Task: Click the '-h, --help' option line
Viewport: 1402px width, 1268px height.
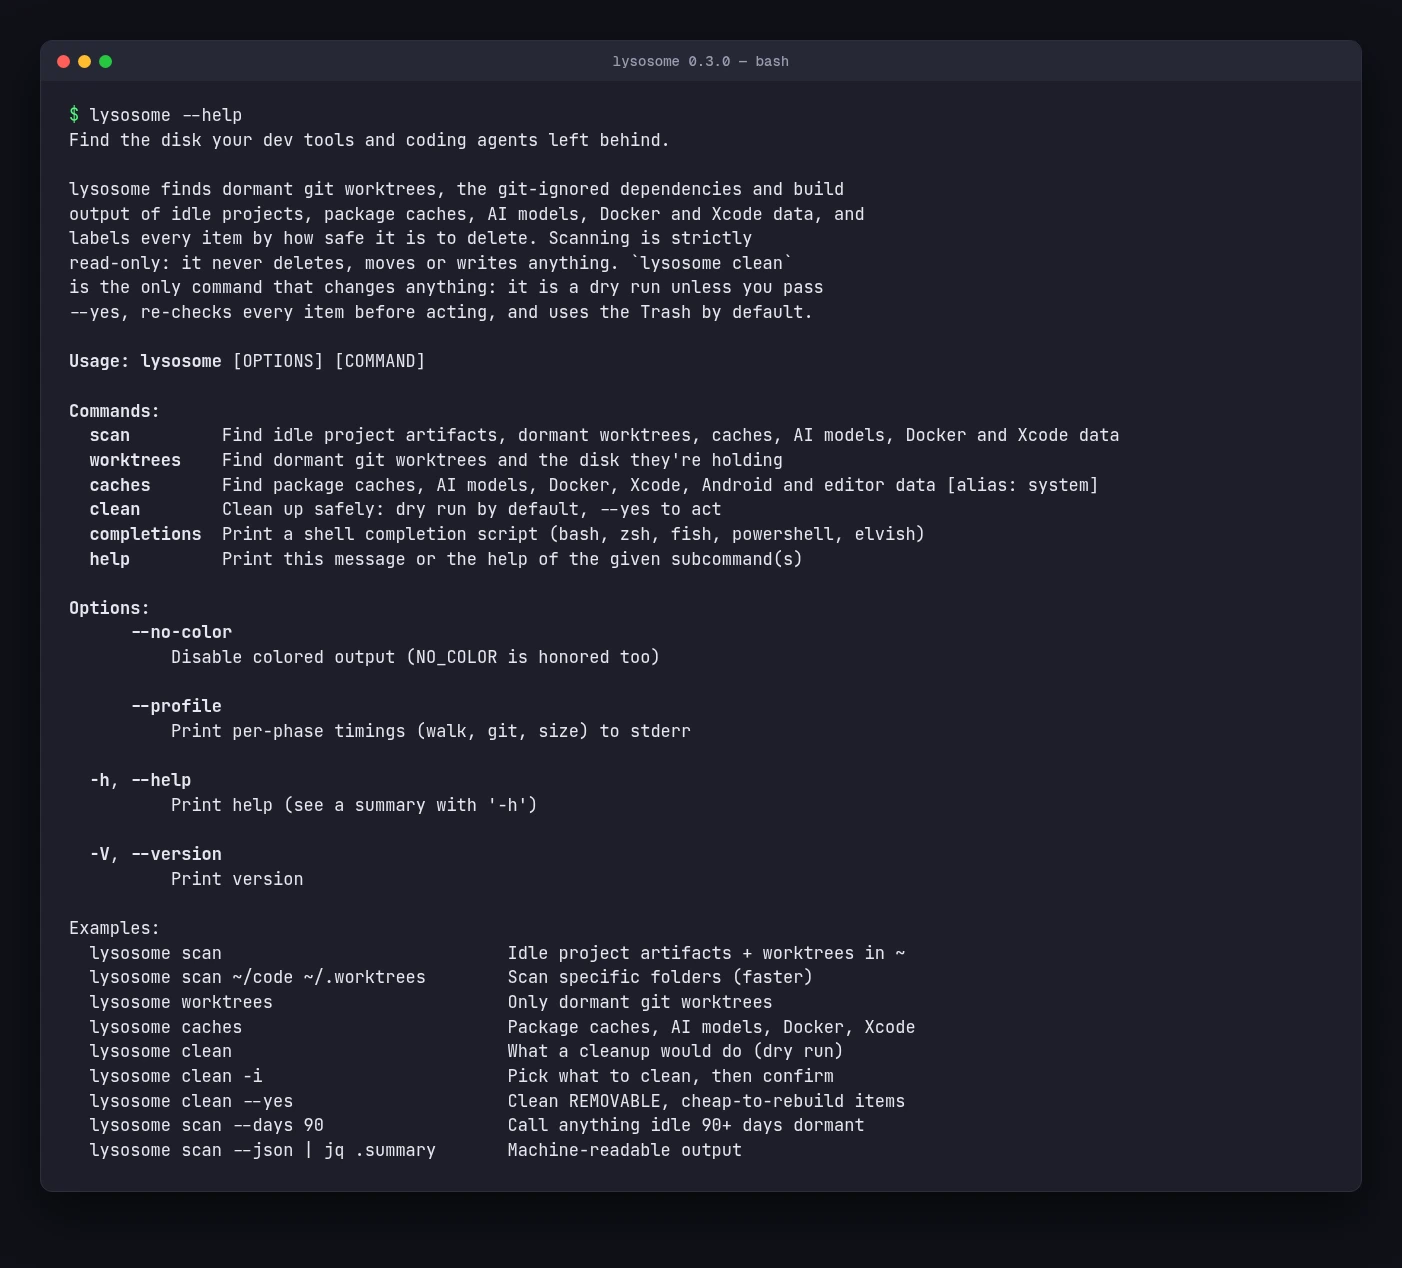Action: (x=140, y=780)
